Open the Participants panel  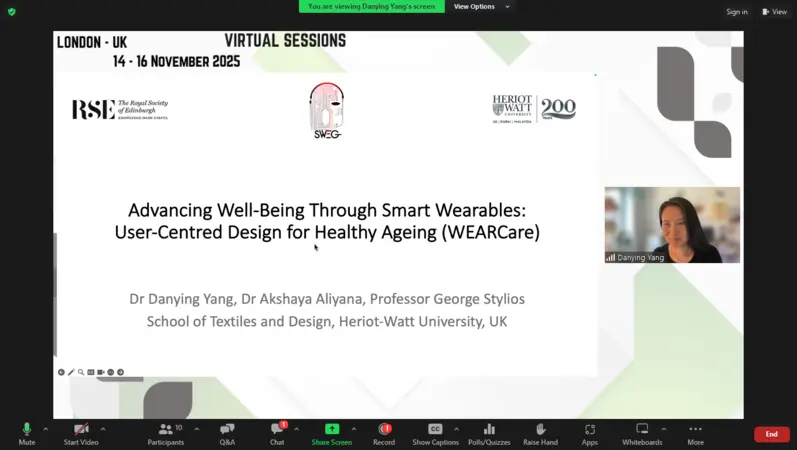click(165, 430)
